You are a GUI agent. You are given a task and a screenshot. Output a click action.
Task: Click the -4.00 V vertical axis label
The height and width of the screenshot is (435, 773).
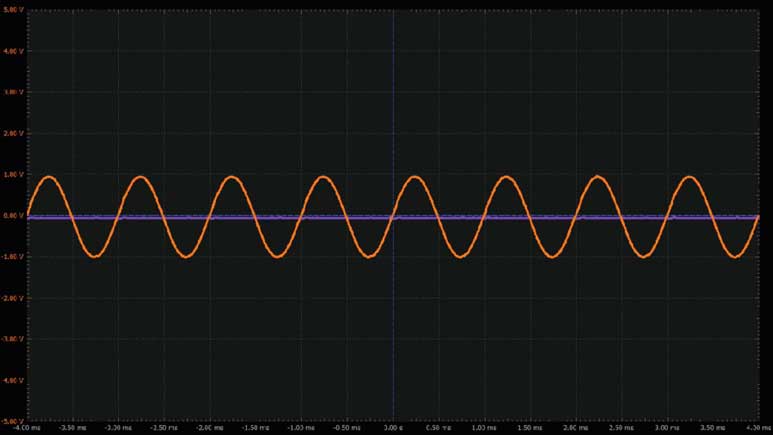coord(11,380)
